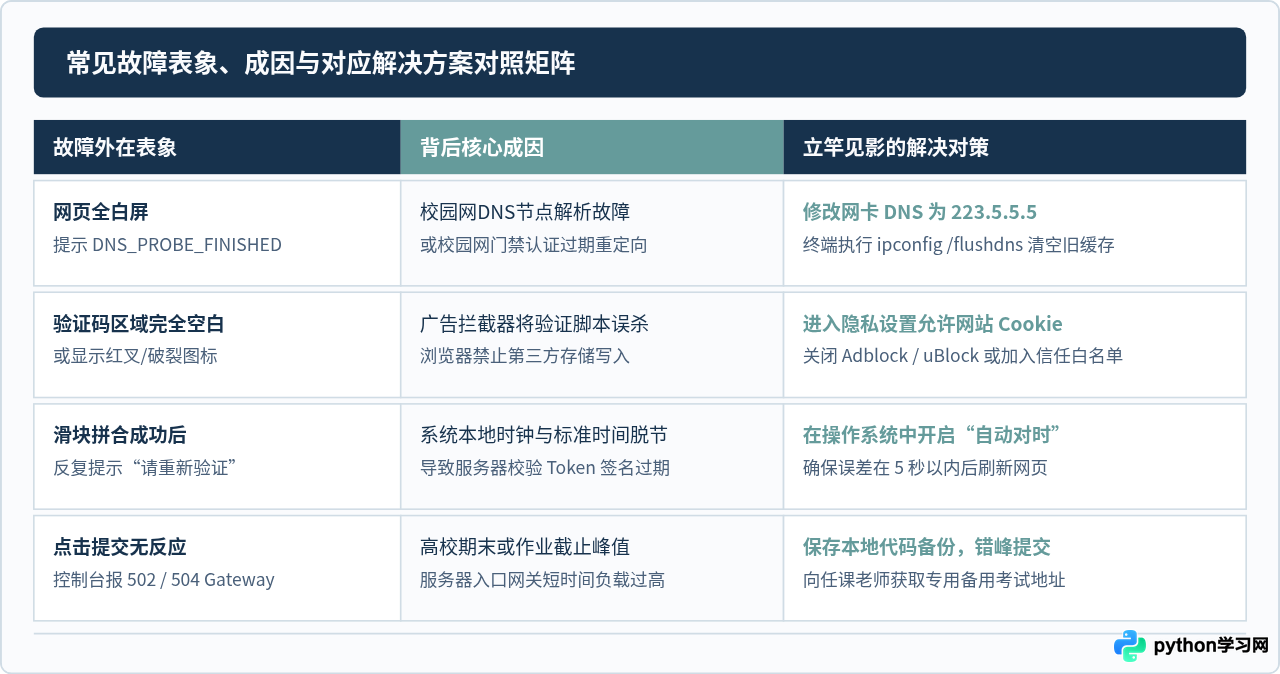Click the '网页全白屏' heading
Screen dimensions: 1280x674
click(101, 212)
